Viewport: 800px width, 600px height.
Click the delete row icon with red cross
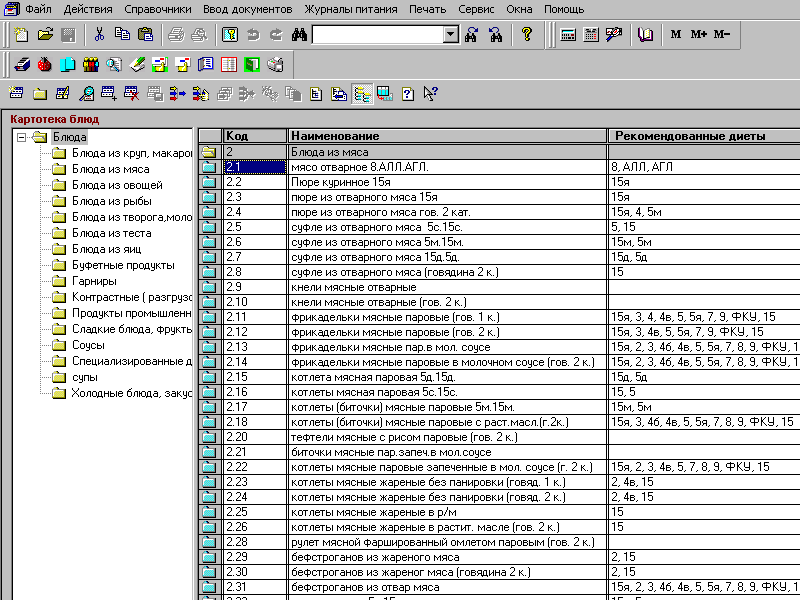tap(130, 94)
